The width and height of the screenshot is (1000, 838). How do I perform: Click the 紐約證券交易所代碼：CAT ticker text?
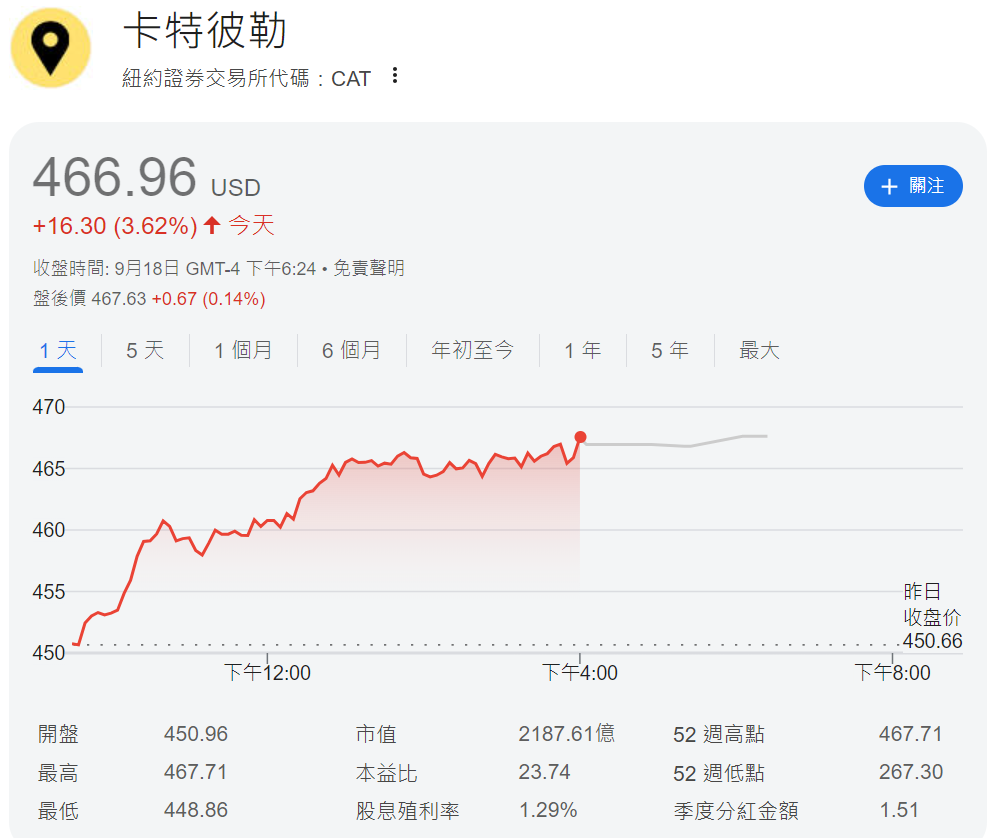[x=247, y=78]
